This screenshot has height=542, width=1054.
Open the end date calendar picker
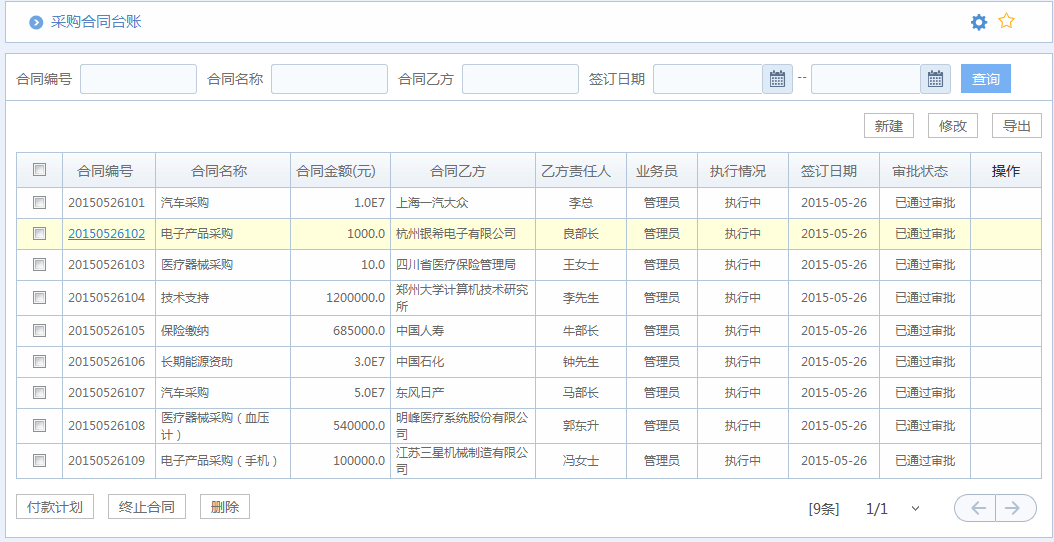(x=935, y=79)
